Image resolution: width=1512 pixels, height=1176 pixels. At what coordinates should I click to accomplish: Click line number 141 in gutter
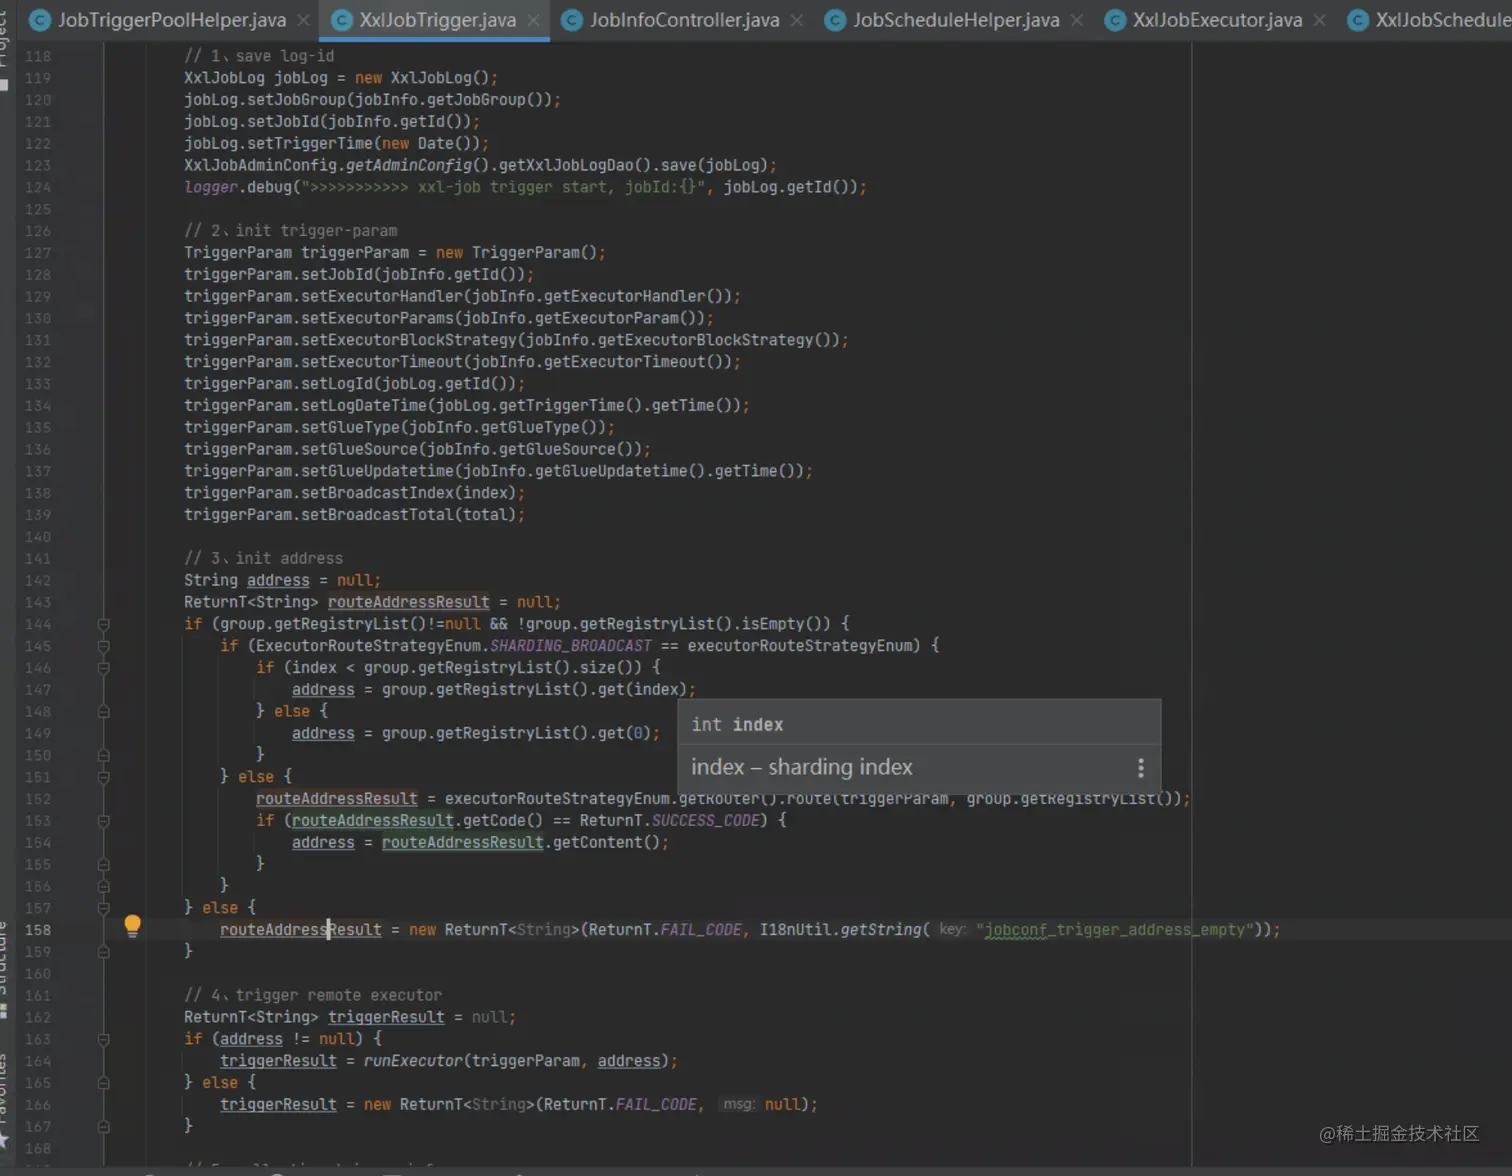click(38, 559)
